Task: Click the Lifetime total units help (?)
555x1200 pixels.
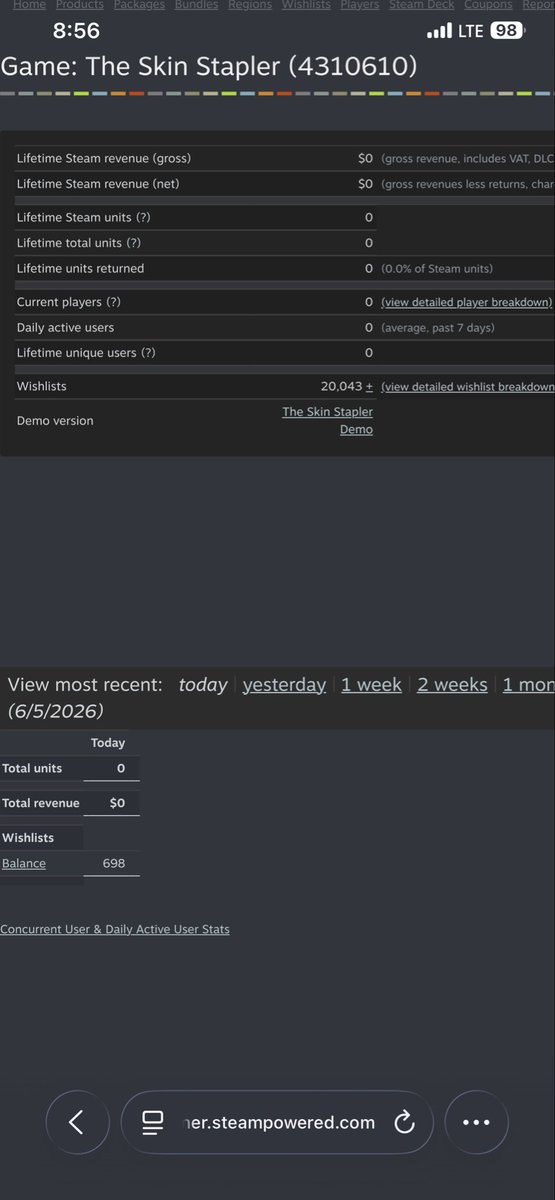Action: pyautogui.click(x=132, y=243)
